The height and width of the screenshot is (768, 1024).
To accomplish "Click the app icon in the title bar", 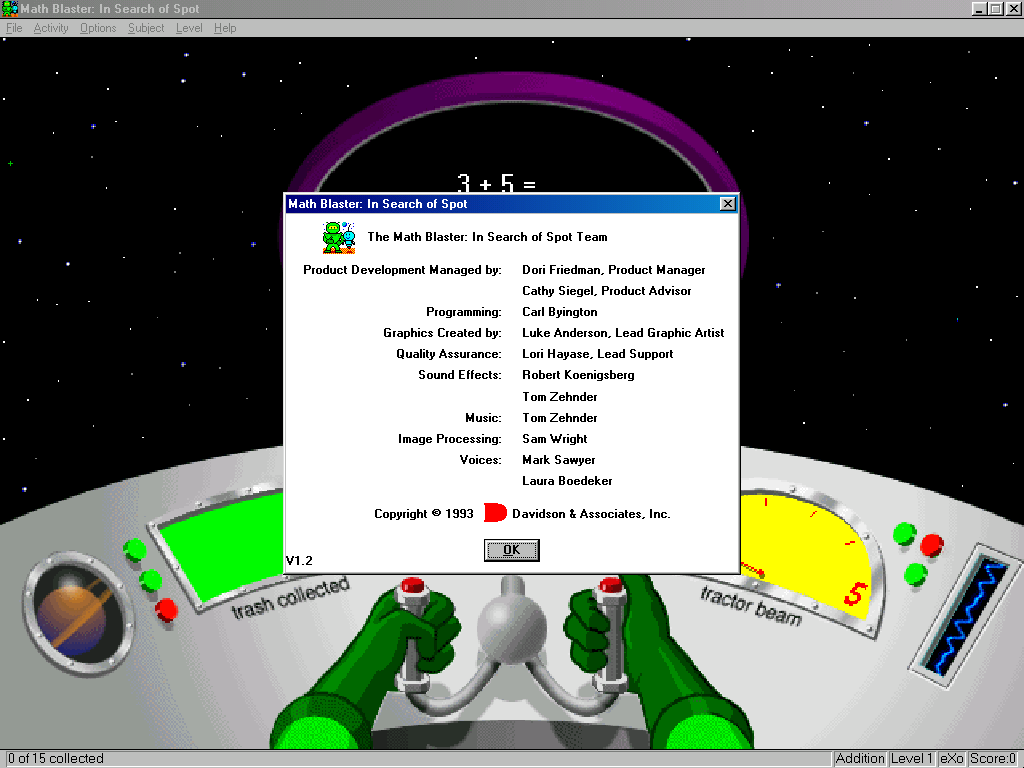I will [10, 8].
